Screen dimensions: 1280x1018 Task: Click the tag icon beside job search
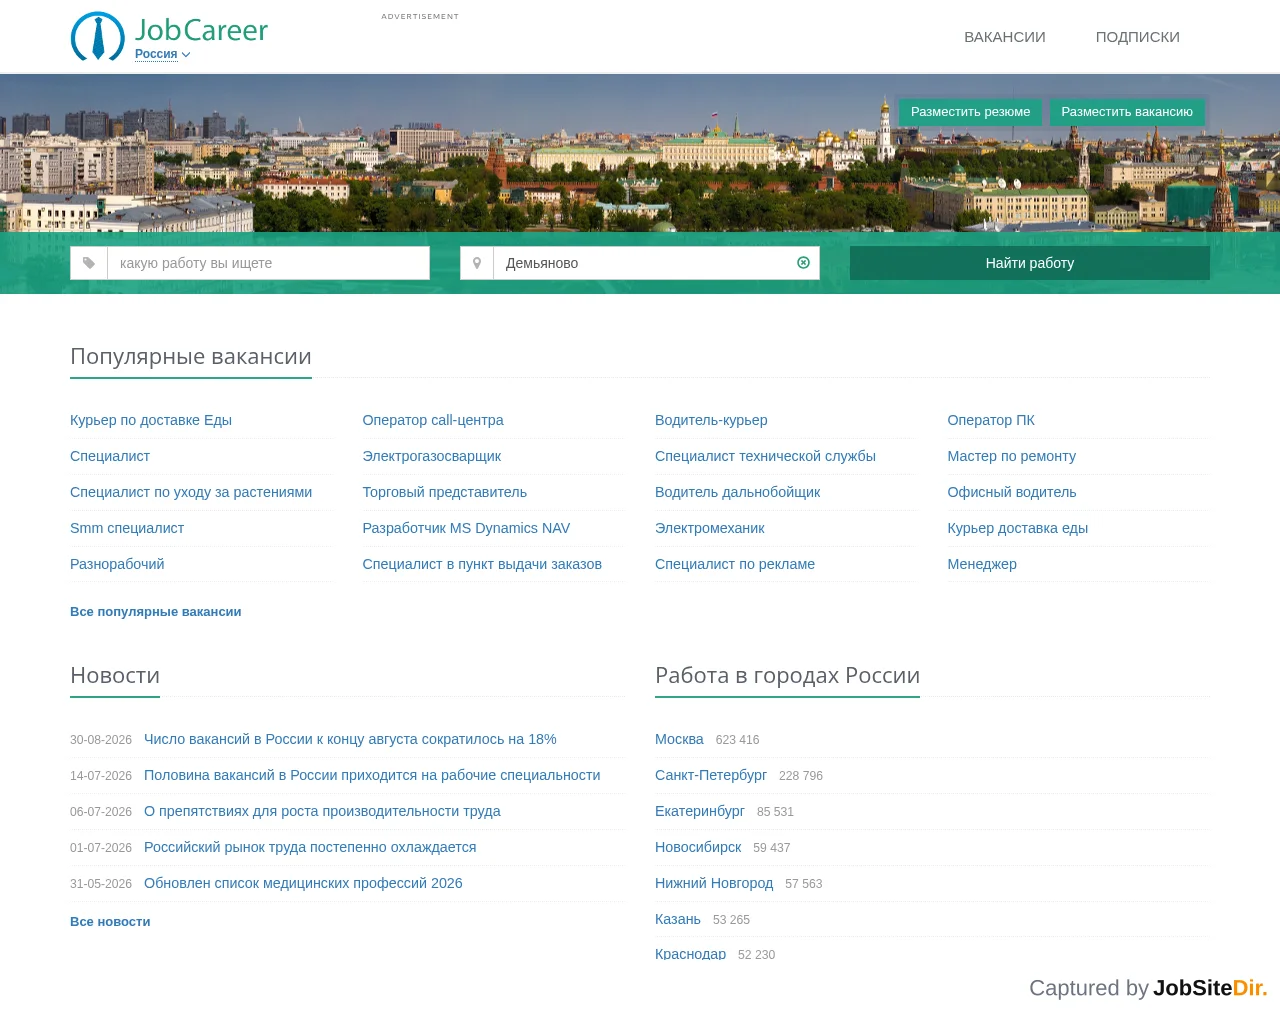pos(89,263)
